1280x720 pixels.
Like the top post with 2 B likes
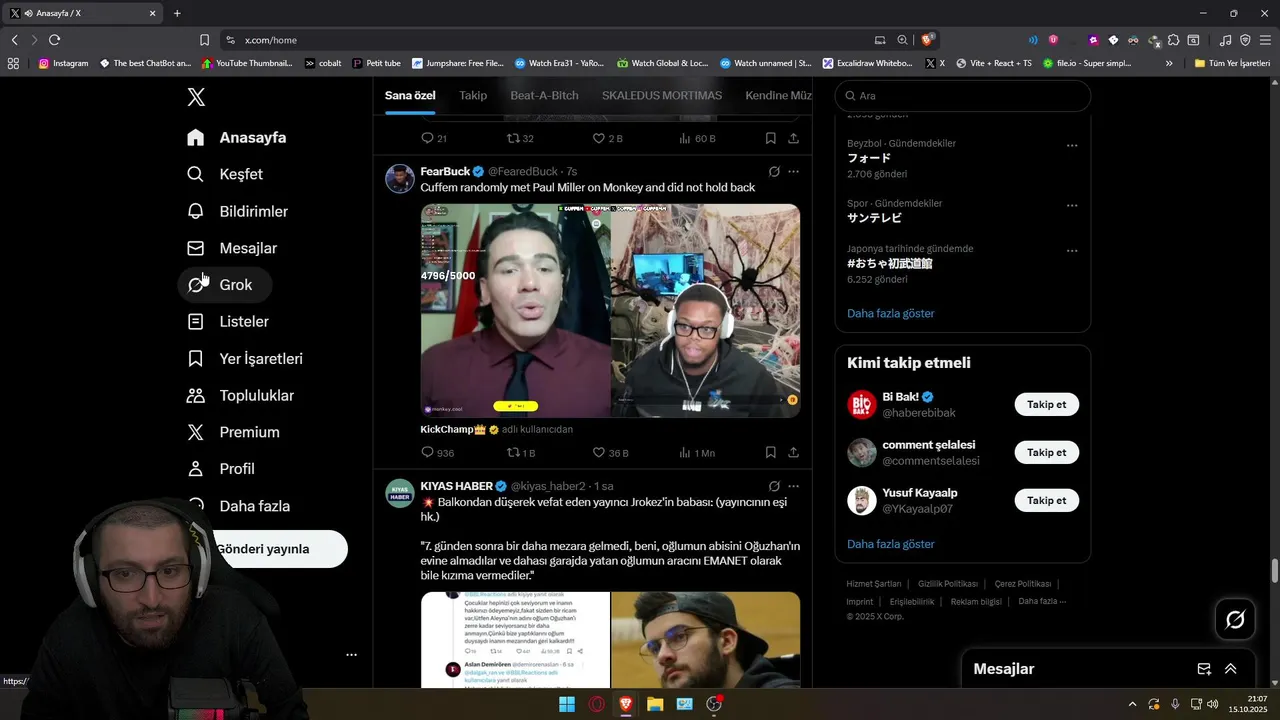pos(607,138)
